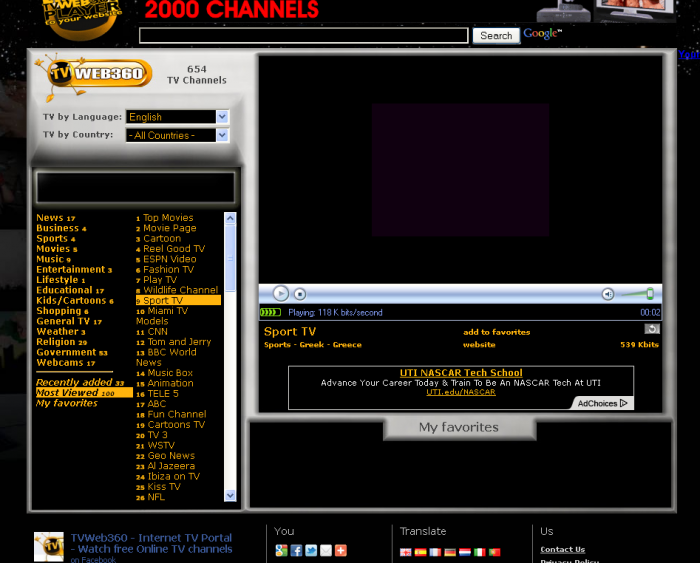Select the Religion category
The image size is (700, 563).
click(62, 342)
